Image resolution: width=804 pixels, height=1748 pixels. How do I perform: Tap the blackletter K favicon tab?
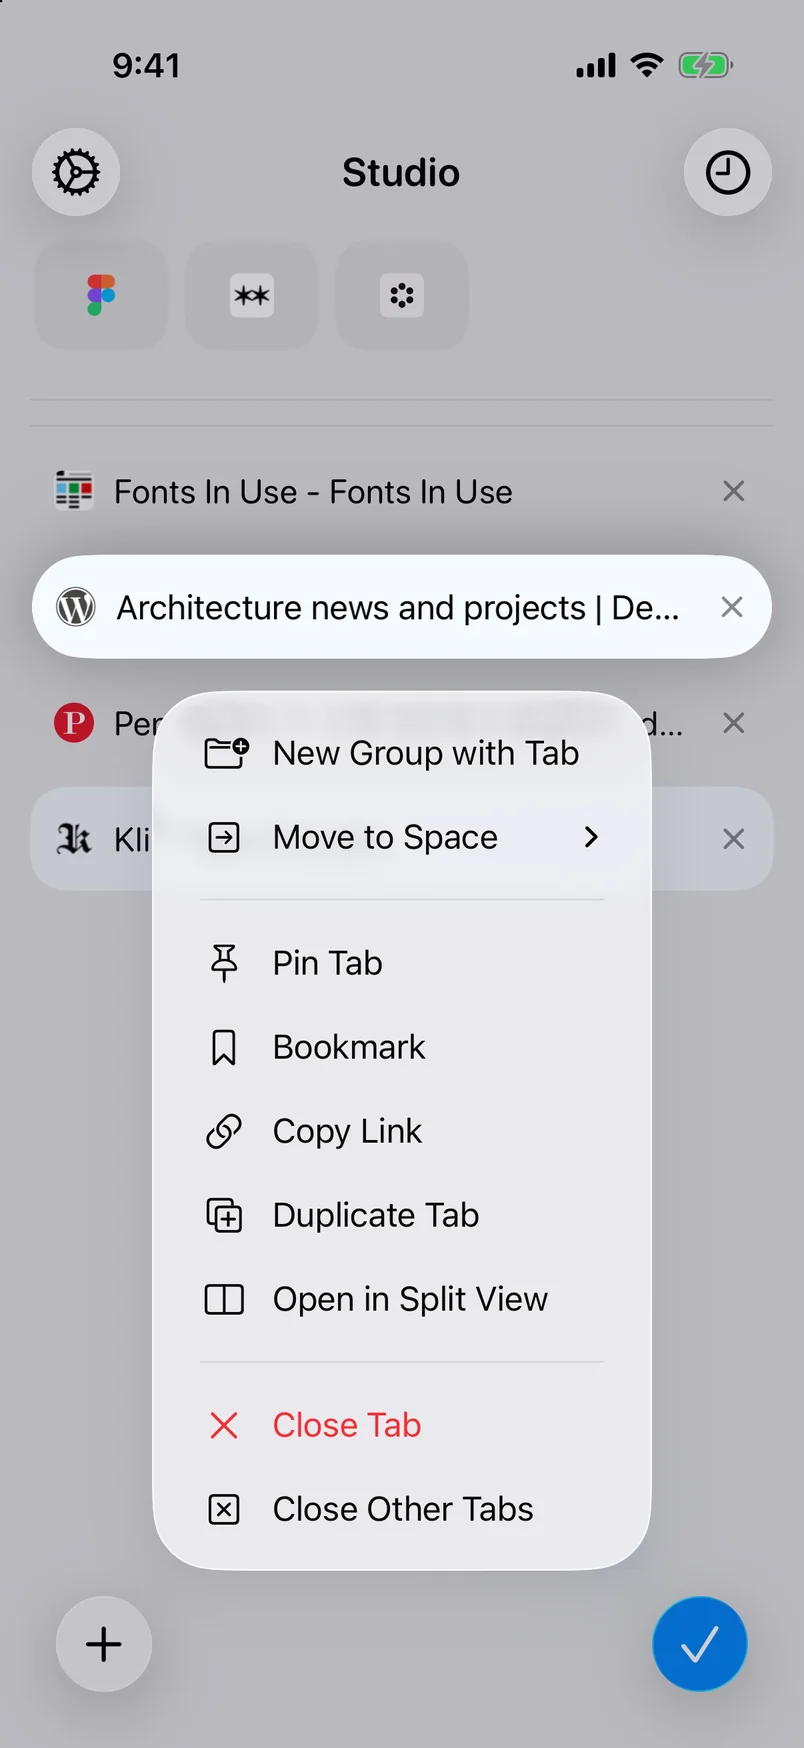click(x=74, y=838)
